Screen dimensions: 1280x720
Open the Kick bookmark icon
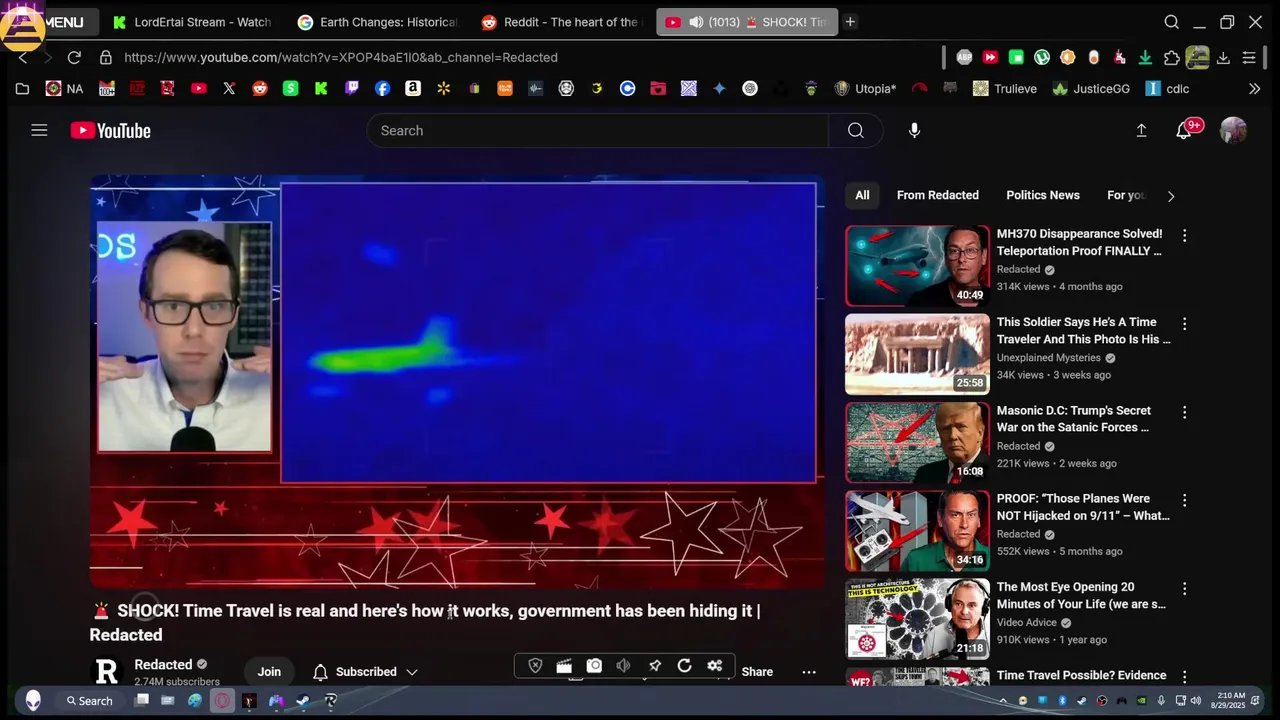(321, 88)
